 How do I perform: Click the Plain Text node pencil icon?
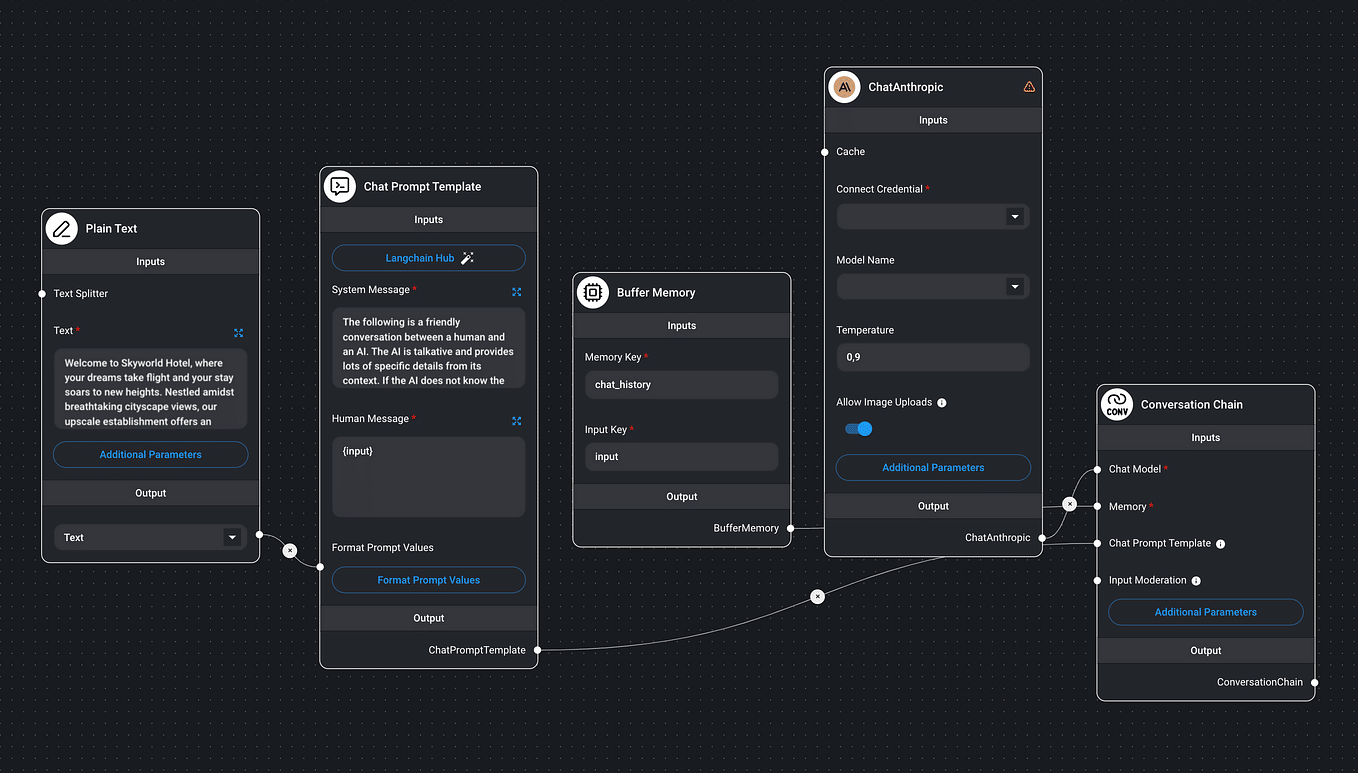[62, 229]
